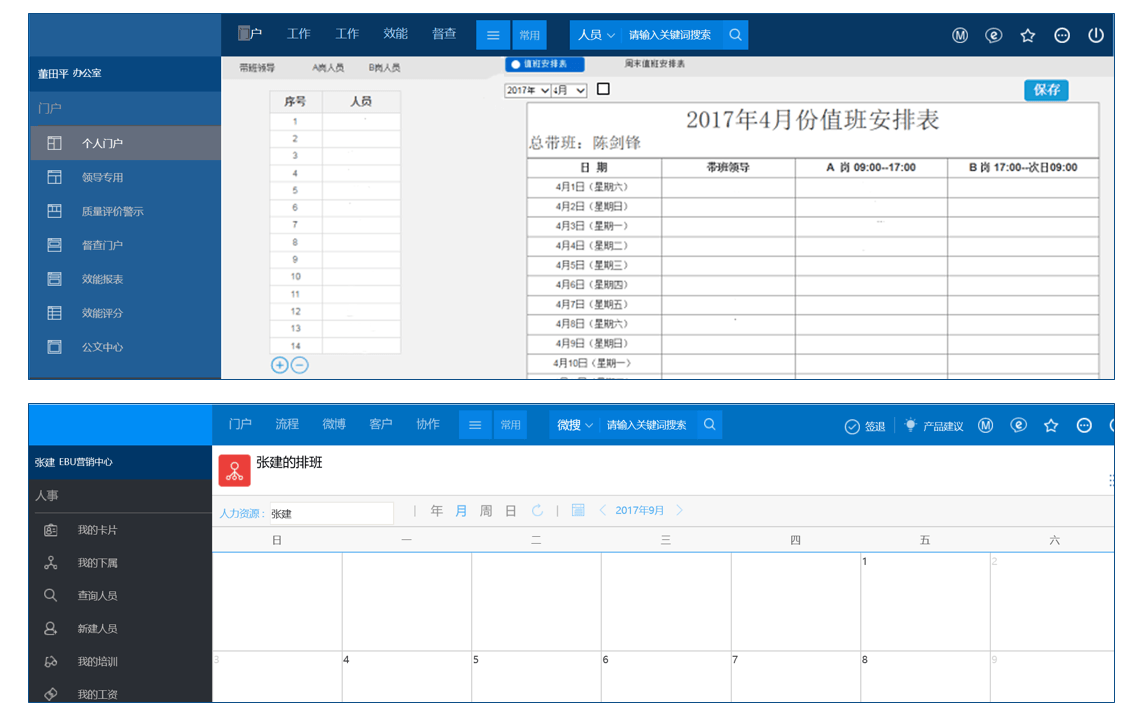The image size is (1130, 720).
Task: Tick the checkbox beside the month dropdown
Action: (x=603, y=89)
